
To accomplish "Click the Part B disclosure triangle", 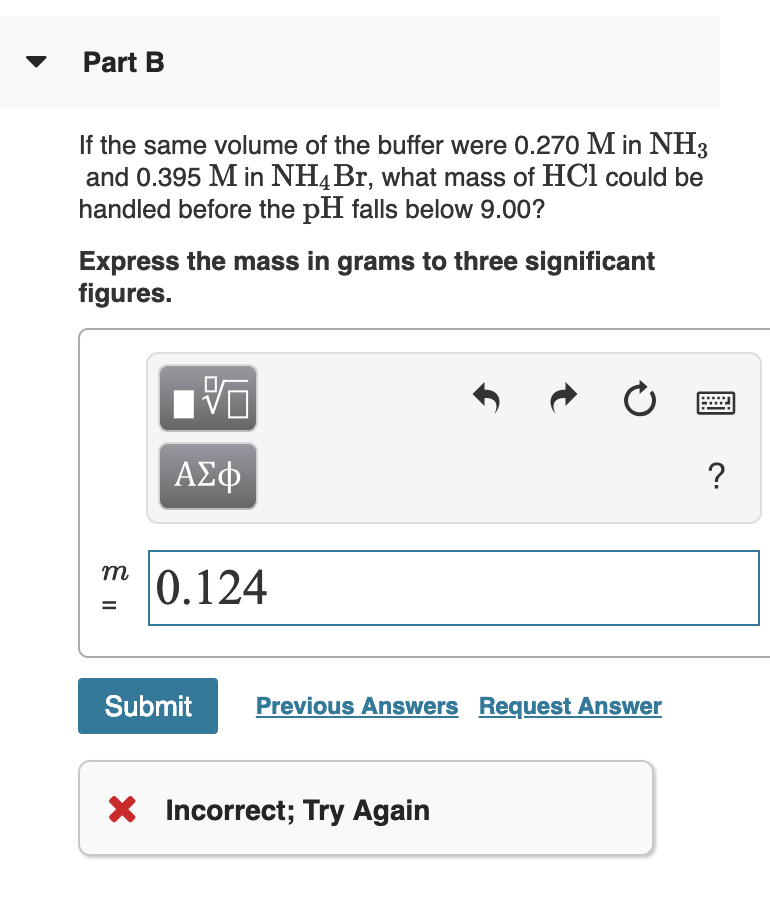I will pyautogui.click(x=35, y=62).
